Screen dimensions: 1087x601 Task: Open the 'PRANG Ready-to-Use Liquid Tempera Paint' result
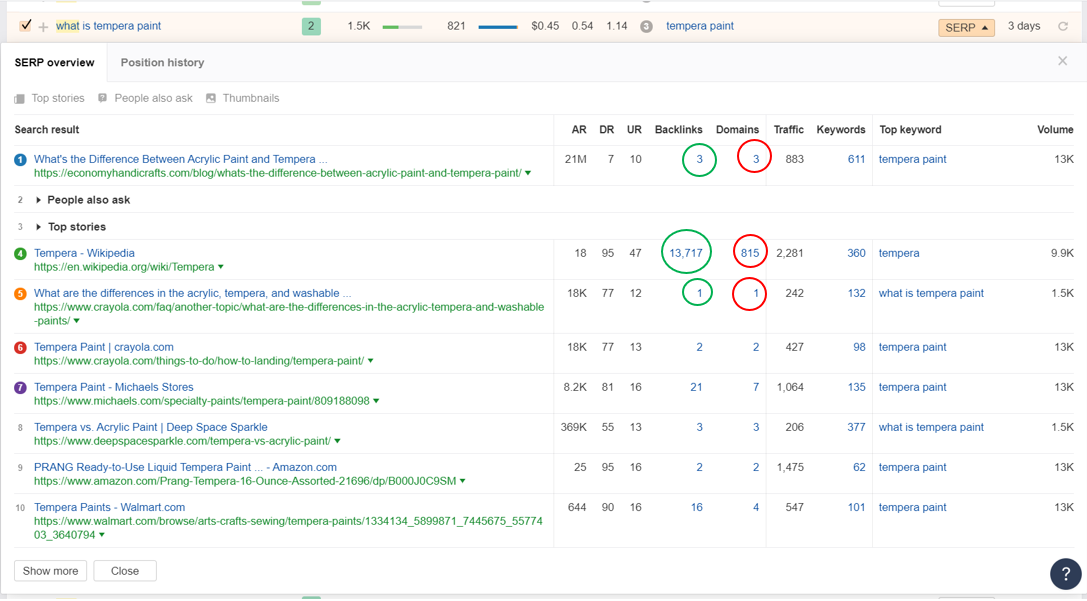pyautogui.click(x=185, y=468)
